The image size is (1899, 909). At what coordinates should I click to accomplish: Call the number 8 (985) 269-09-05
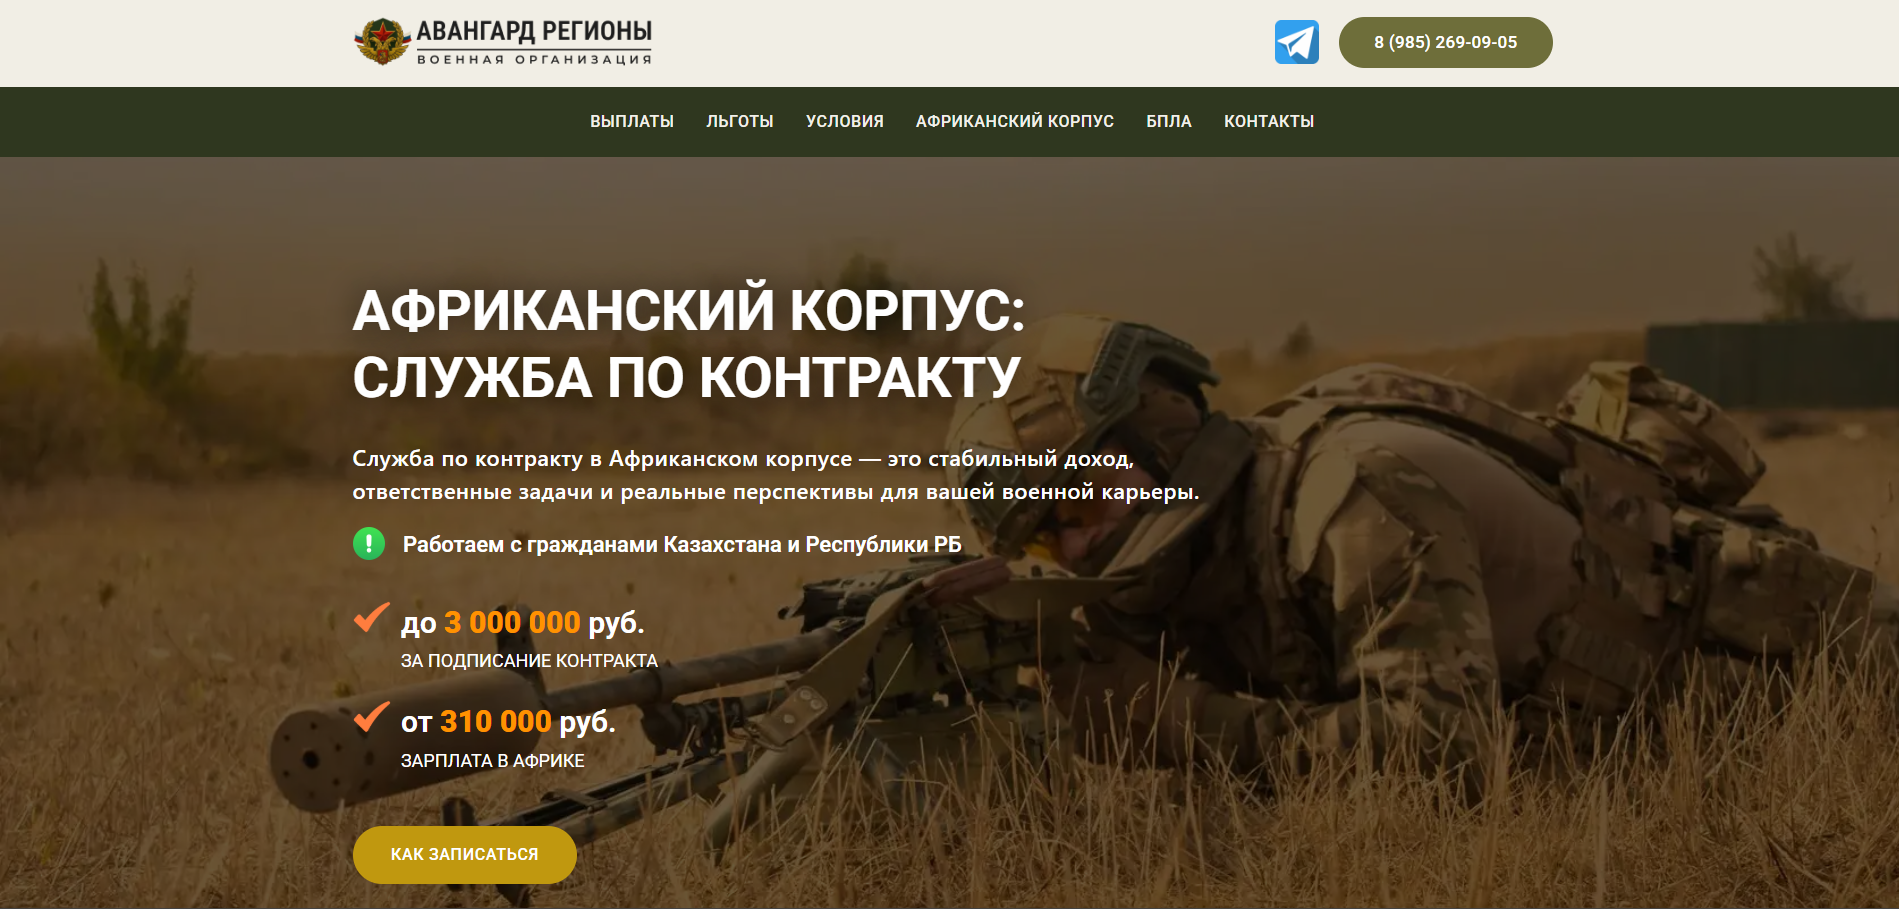[1445, 42]
